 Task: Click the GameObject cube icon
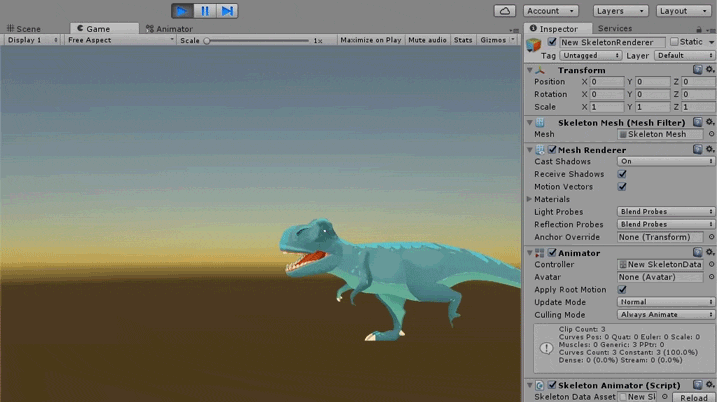pyautogui.click(x=534, y=44)
